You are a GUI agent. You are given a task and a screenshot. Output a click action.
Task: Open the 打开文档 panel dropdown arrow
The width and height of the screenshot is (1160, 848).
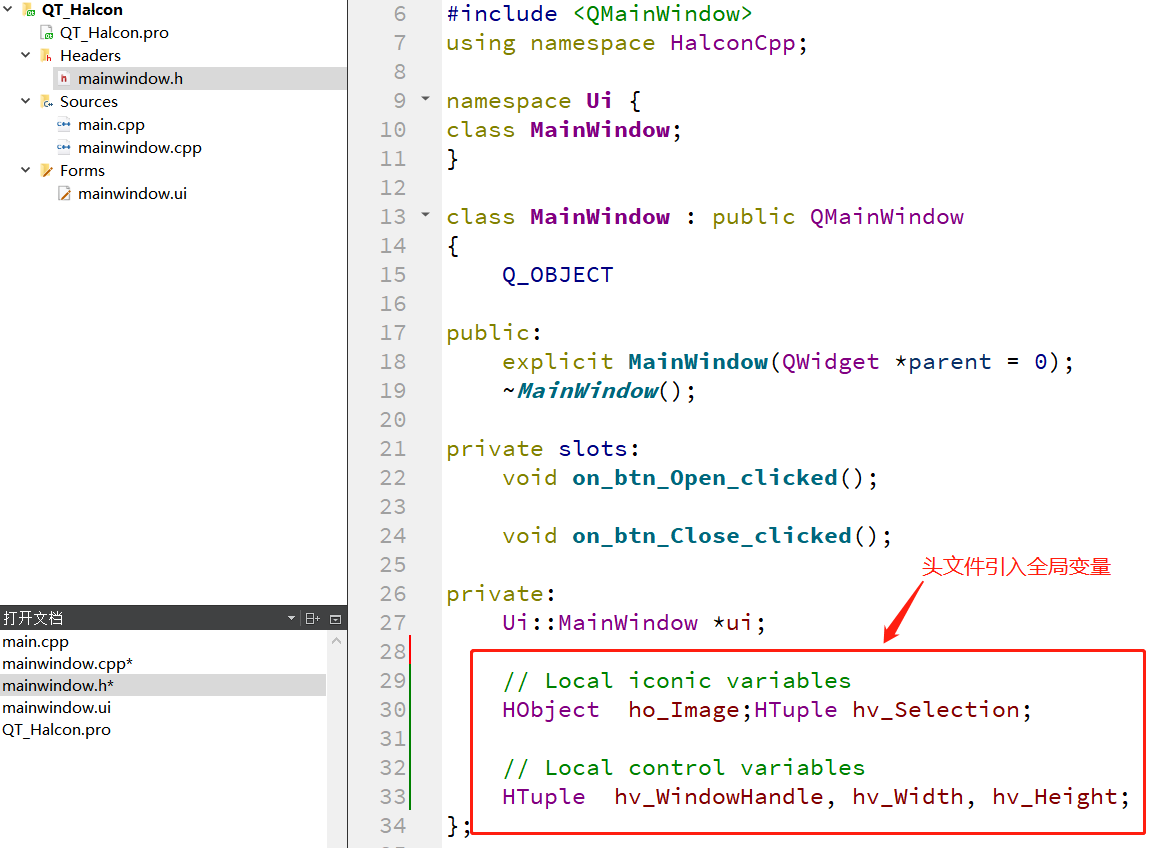point(291,619)
